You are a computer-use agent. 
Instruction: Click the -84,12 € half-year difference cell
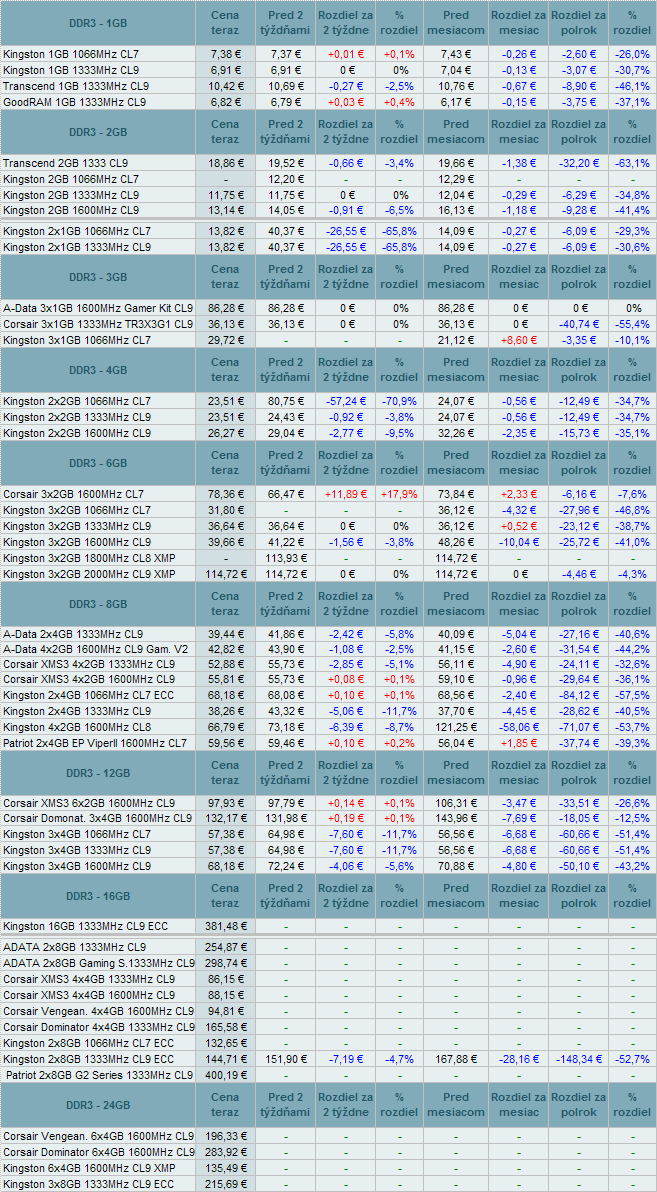(x=578, y=696)
